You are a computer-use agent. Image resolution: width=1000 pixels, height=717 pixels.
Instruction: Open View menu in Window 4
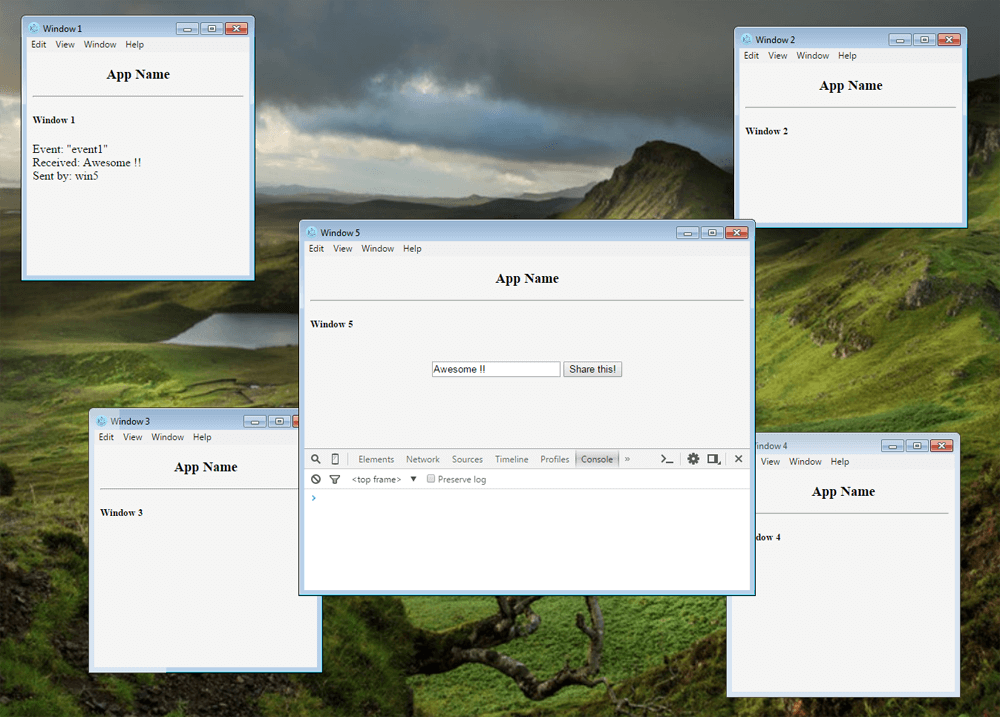(770, 461)
